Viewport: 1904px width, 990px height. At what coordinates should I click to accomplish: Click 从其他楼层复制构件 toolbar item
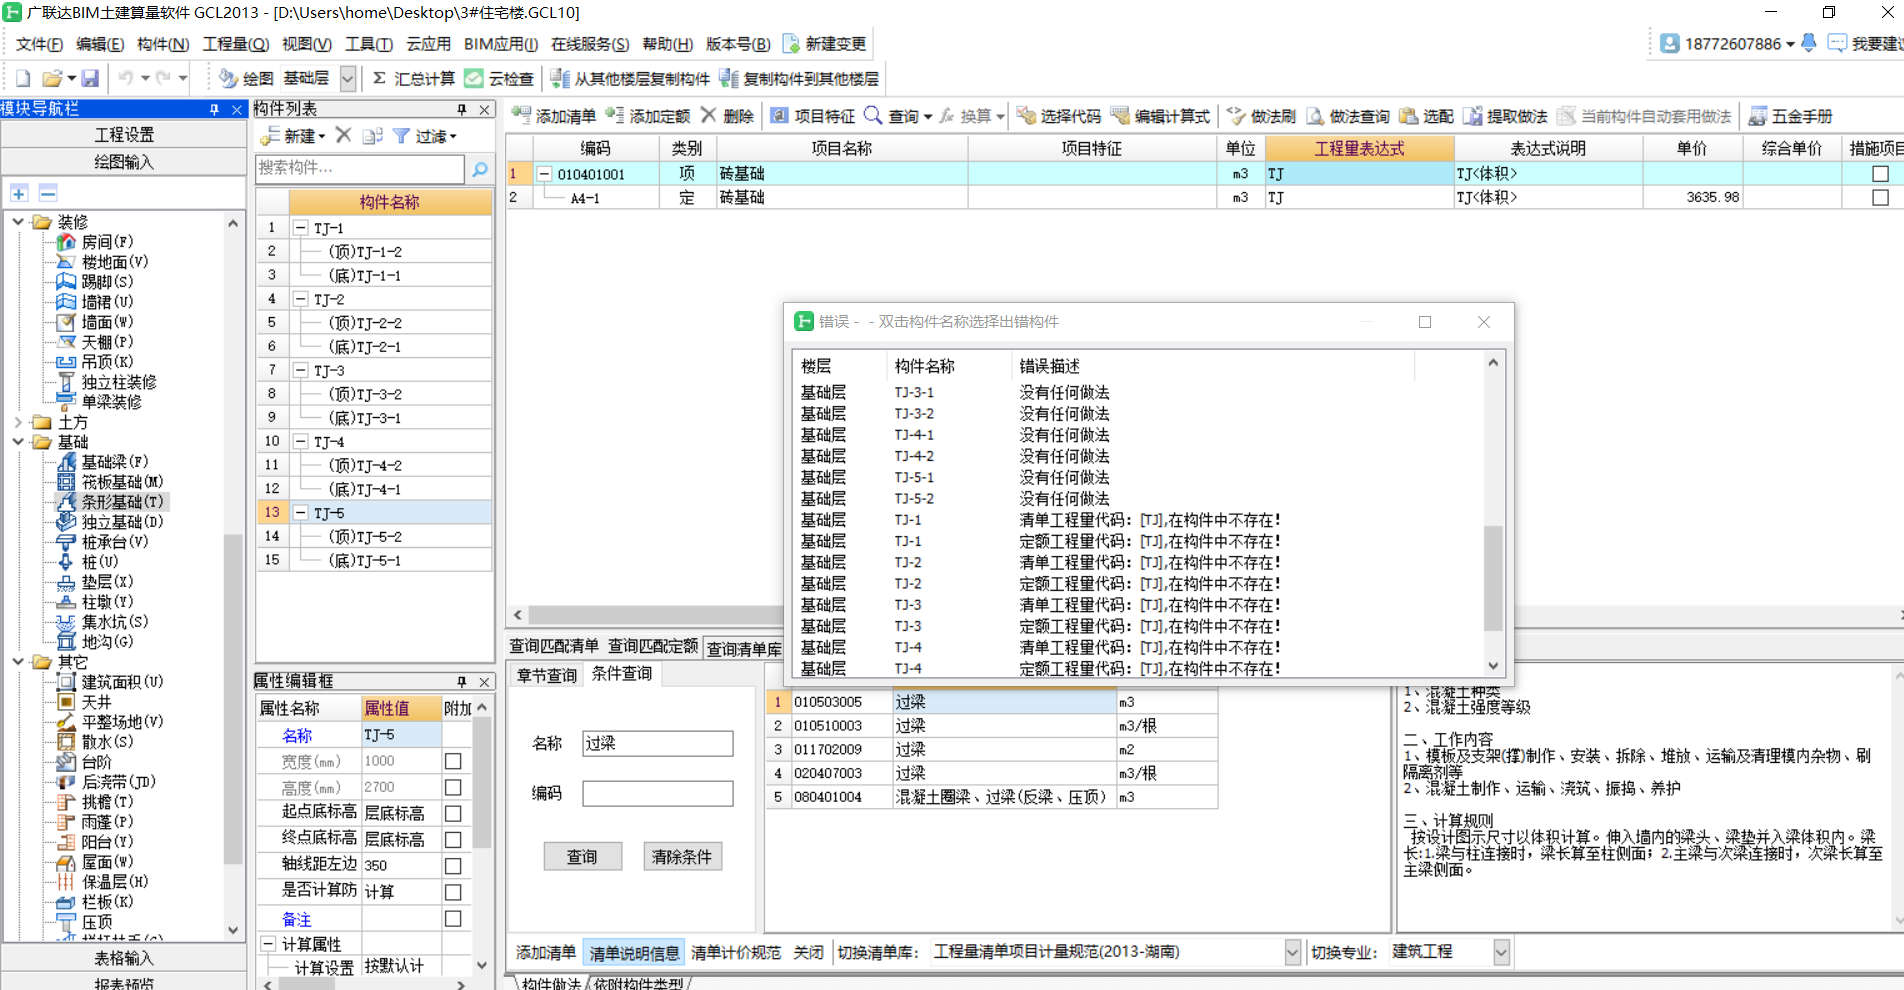pyautogui.click(x=630, y=78)
